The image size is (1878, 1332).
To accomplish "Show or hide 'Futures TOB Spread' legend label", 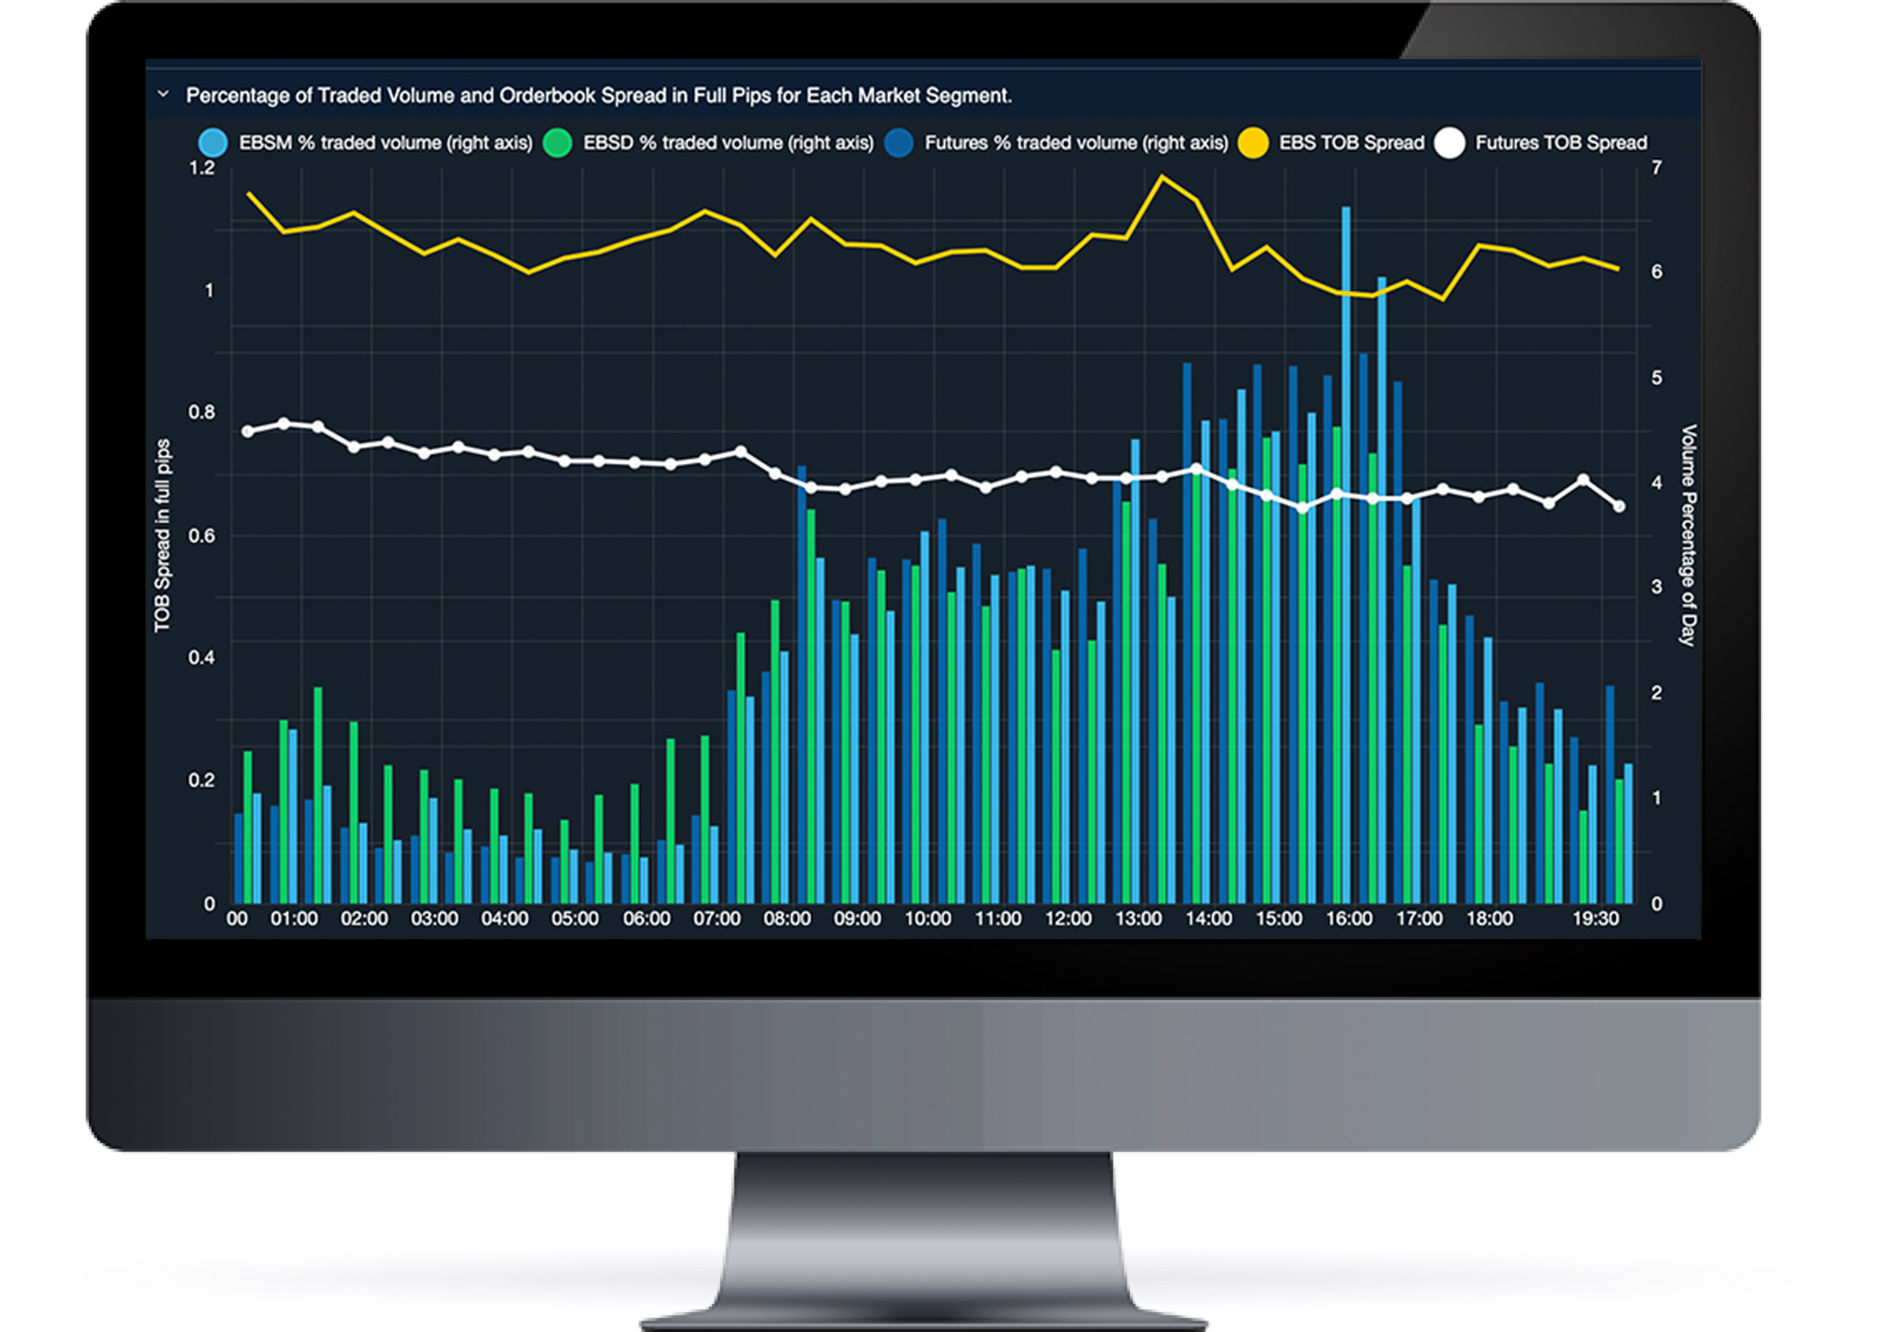I will click(1561, 143).
